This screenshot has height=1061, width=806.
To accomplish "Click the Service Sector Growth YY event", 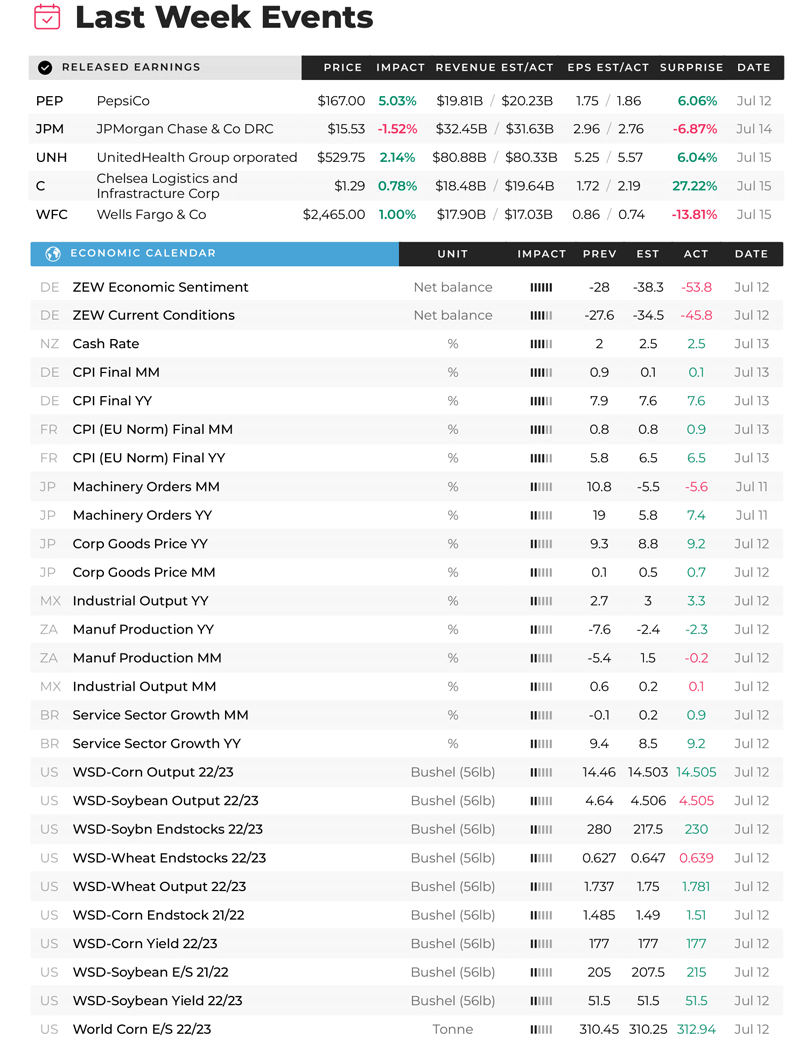I will 157,744.
